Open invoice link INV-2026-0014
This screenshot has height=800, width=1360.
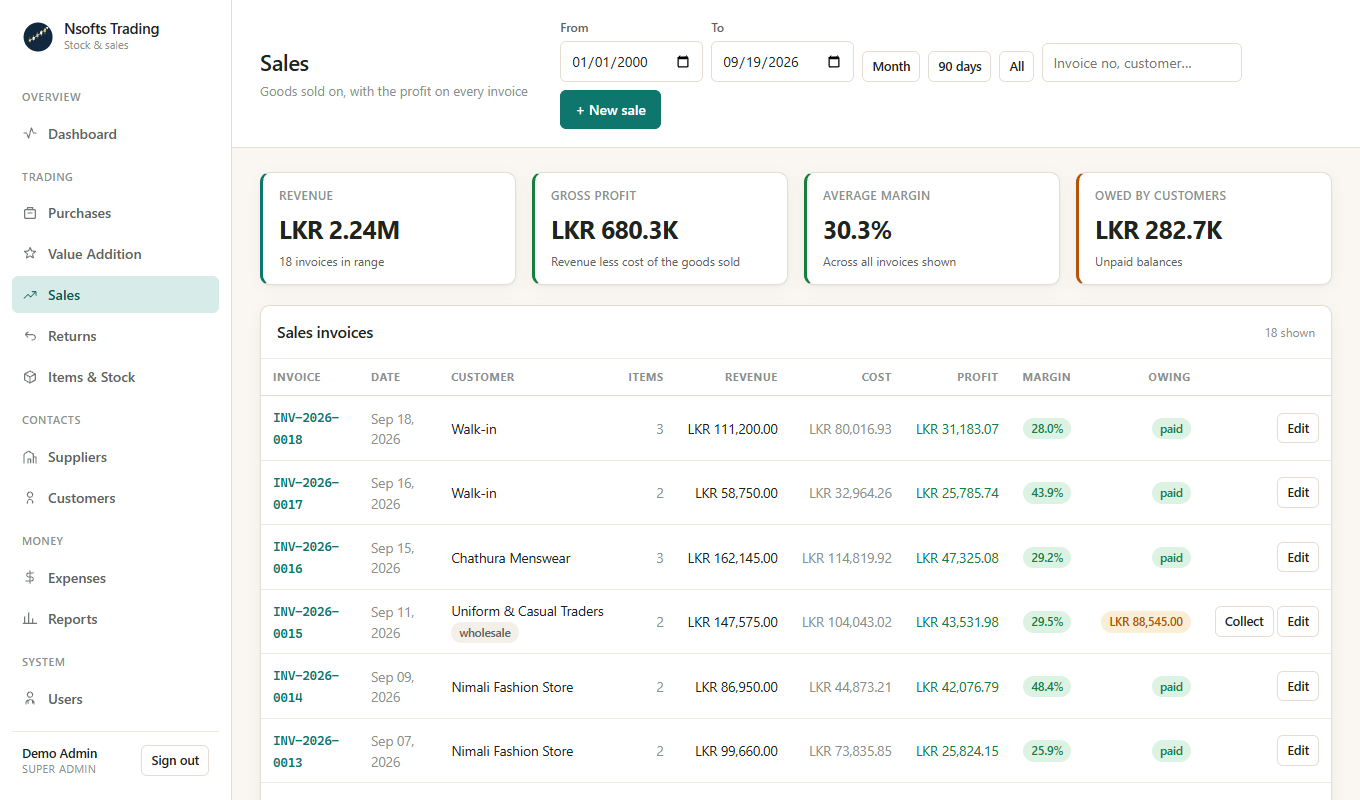pos(306,686)
